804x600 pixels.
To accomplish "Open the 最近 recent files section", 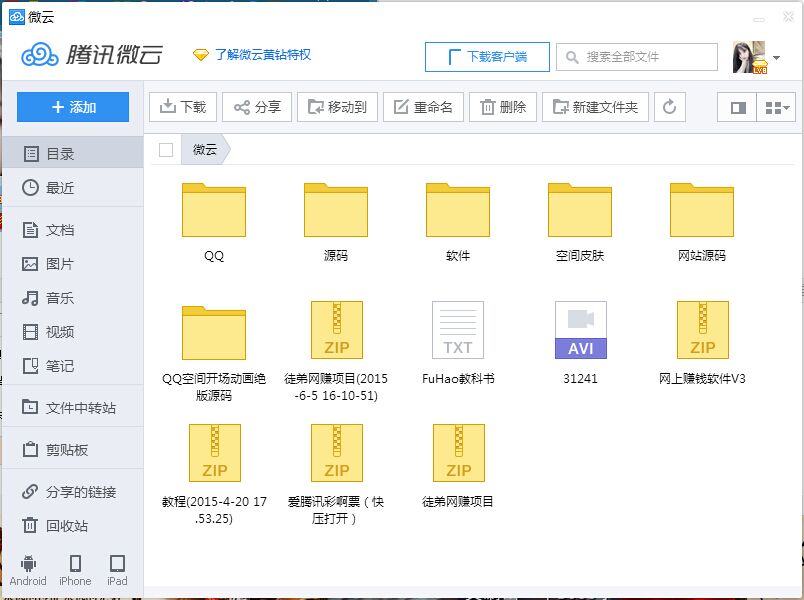I will pos(72,188).
